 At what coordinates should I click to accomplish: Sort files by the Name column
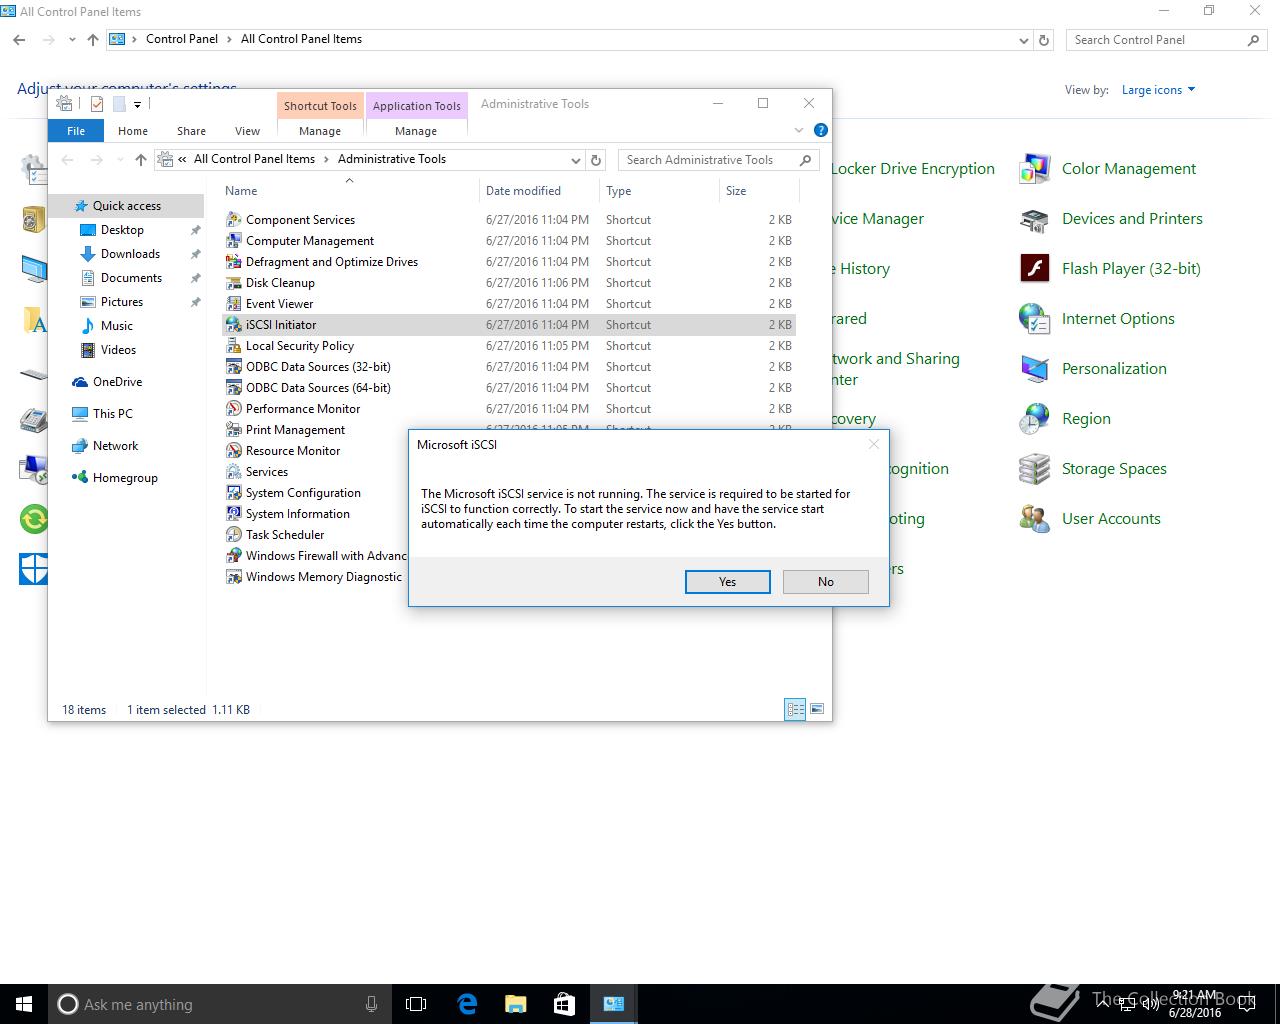[349, 191]
